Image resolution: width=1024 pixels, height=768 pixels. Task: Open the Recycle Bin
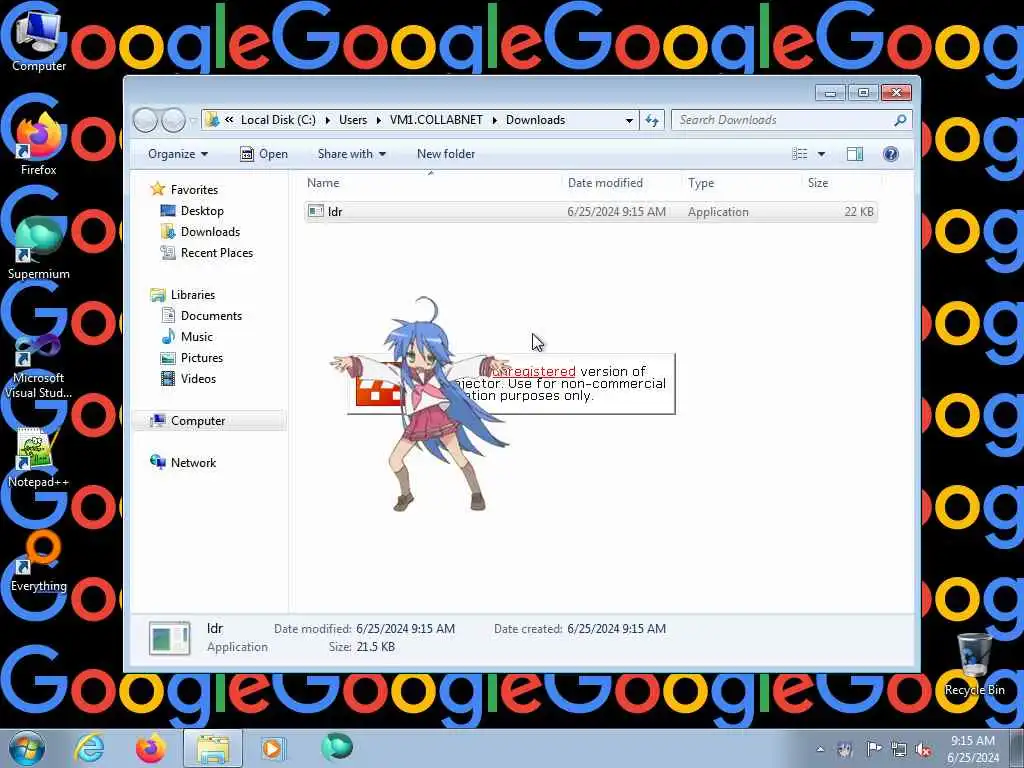[x=974, y=664]
